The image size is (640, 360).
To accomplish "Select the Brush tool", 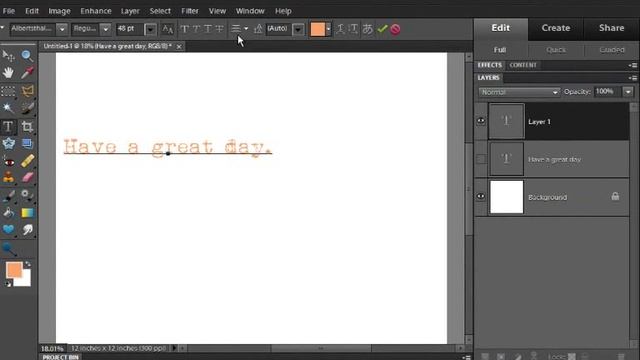I will pos(8,196).
